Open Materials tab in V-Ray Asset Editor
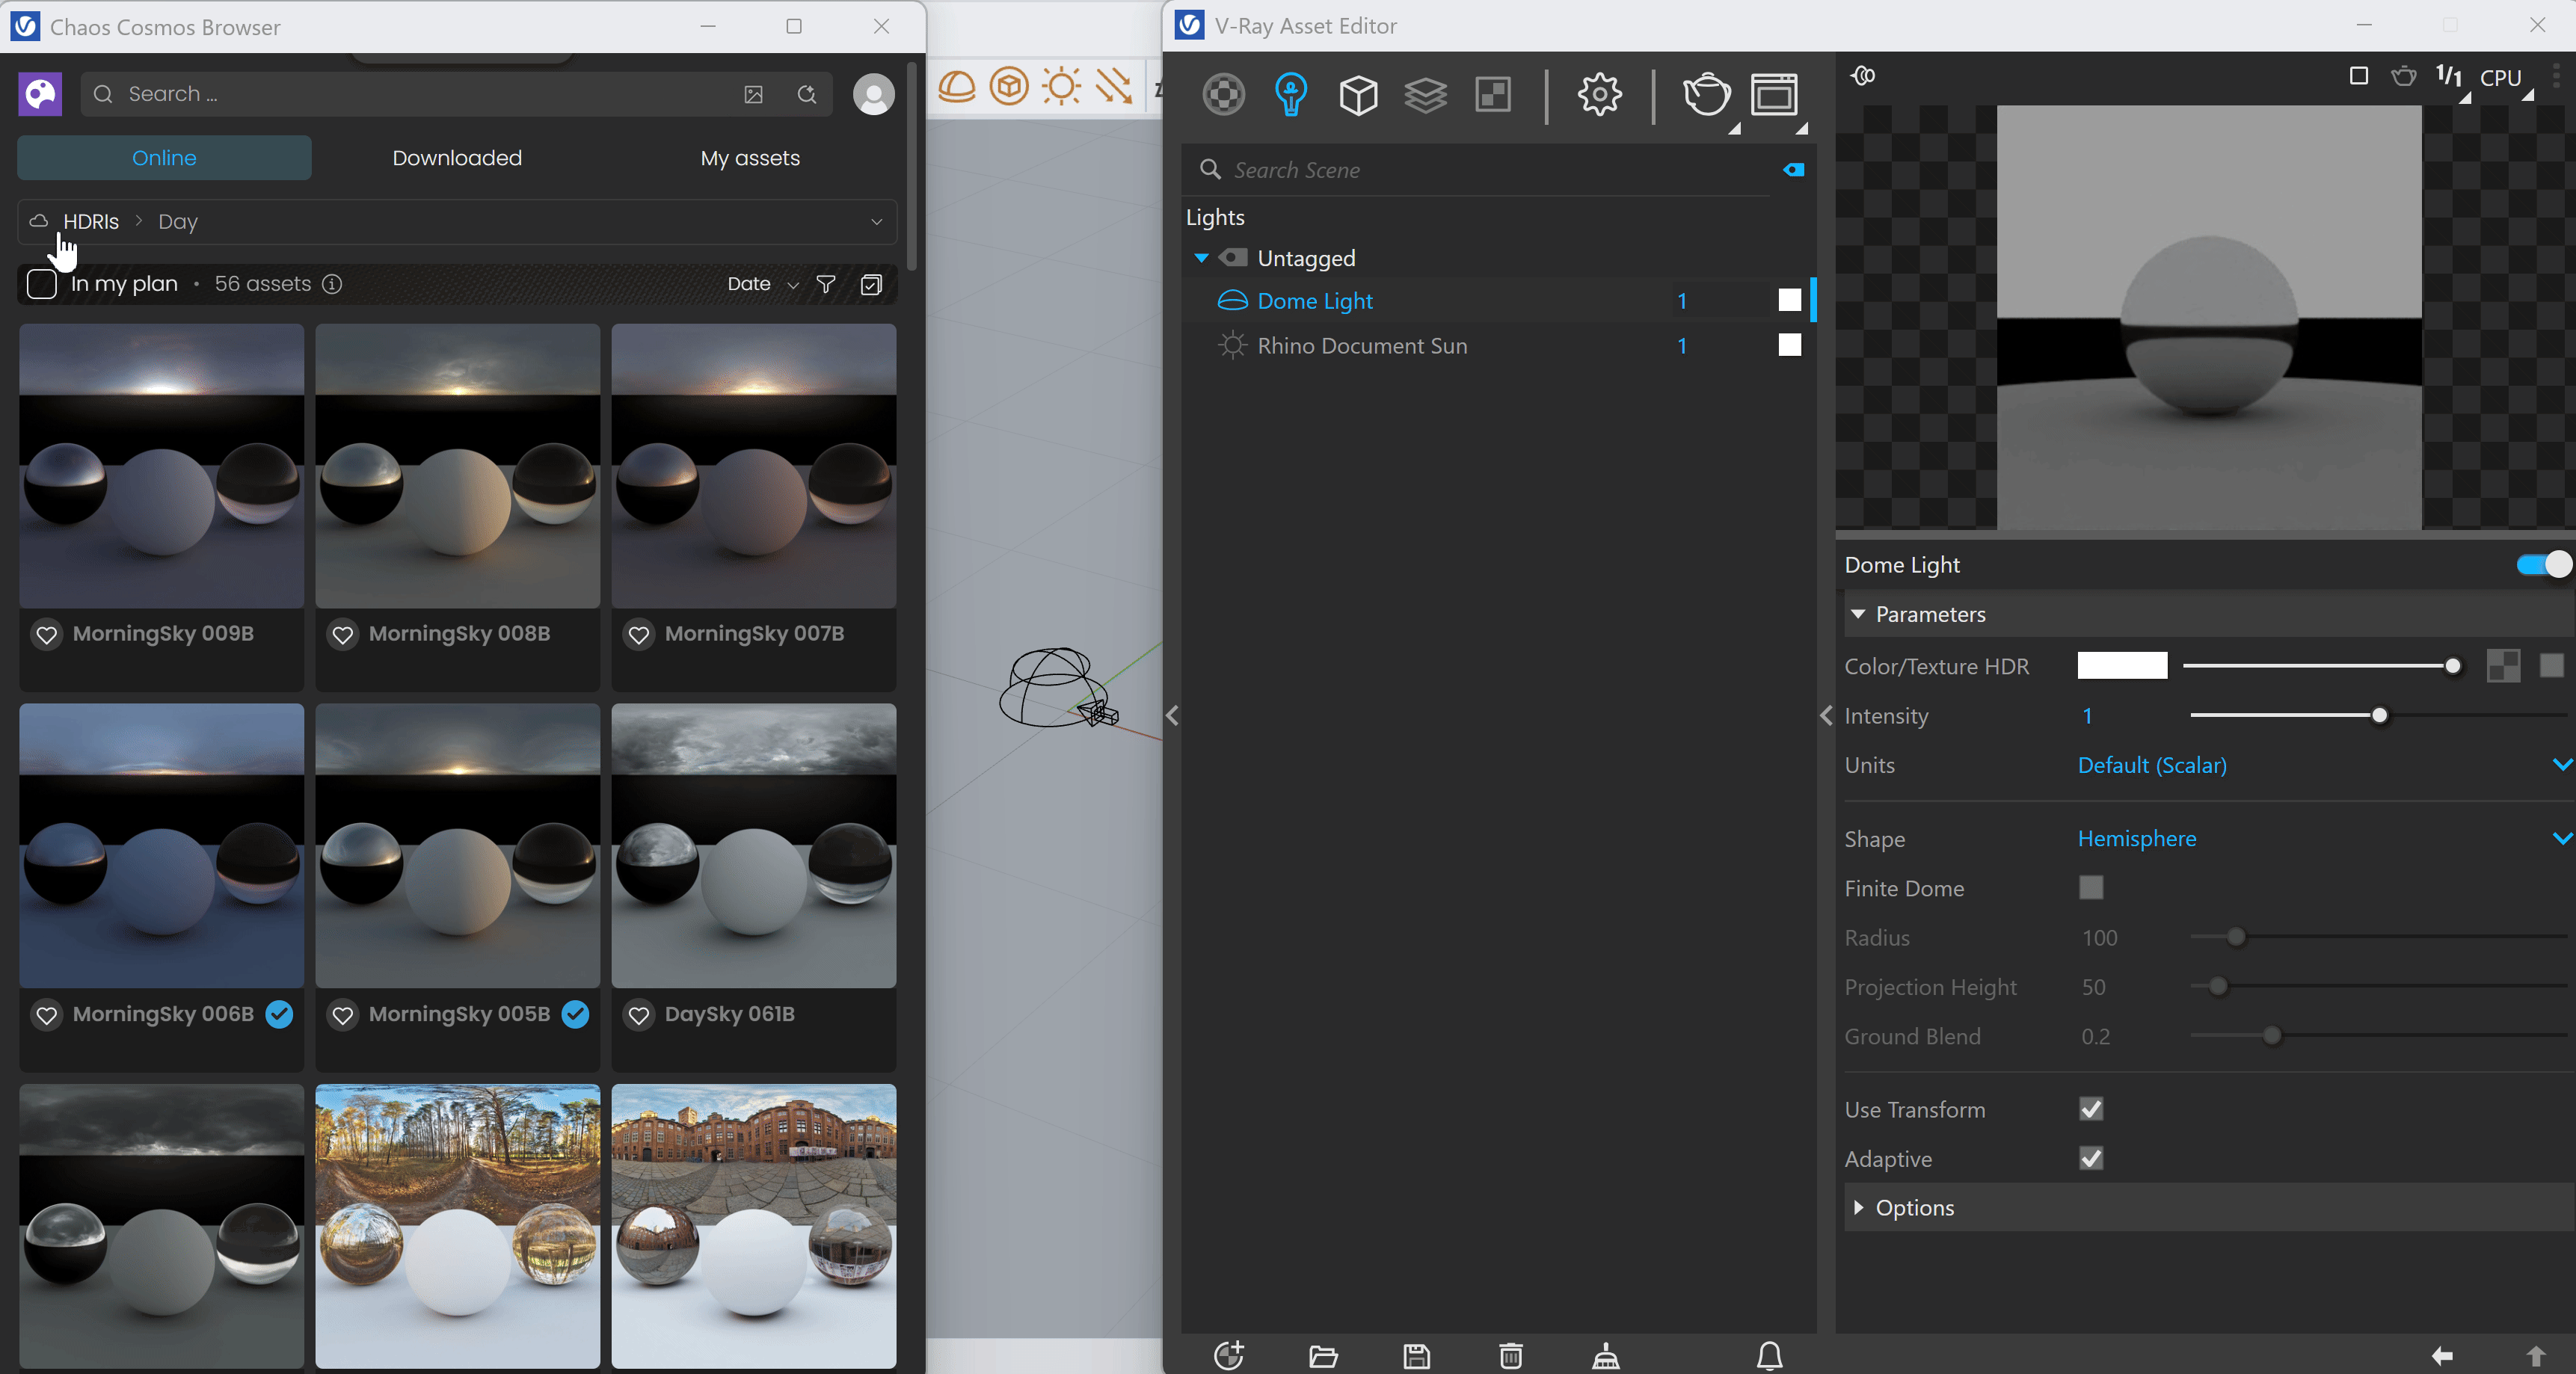Image resolution: width=2576 pixels, height=1374 pixels. (1223, 95)
